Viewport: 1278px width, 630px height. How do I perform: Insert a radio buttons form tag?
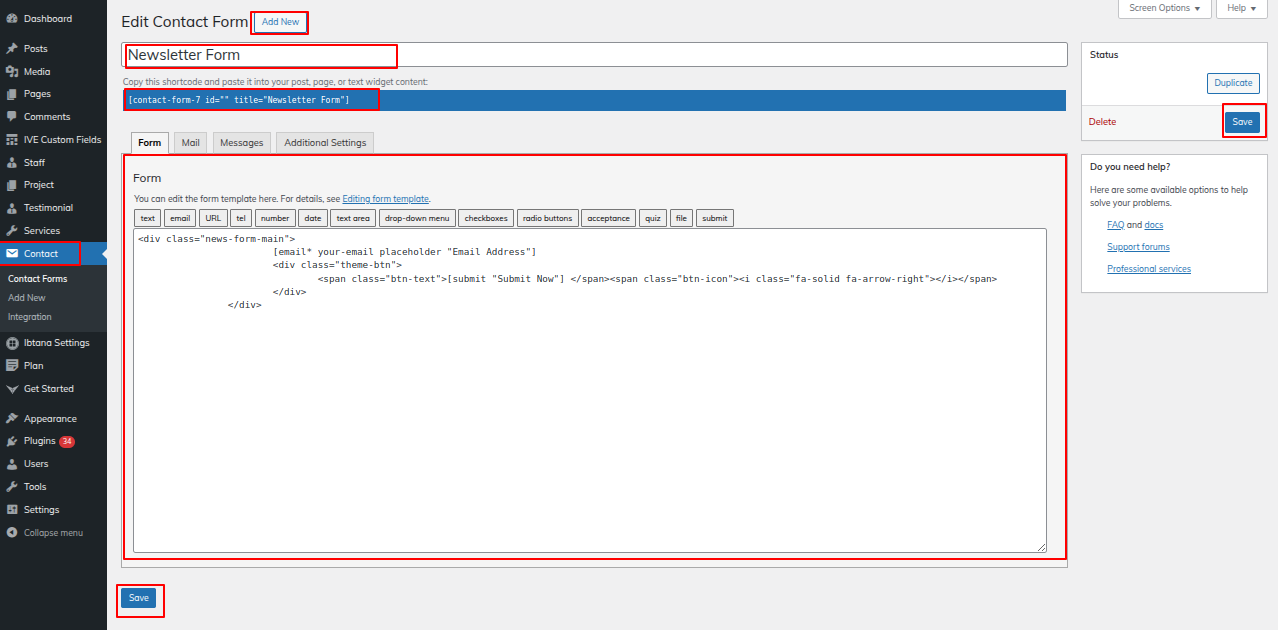click(x=547, y=218)
